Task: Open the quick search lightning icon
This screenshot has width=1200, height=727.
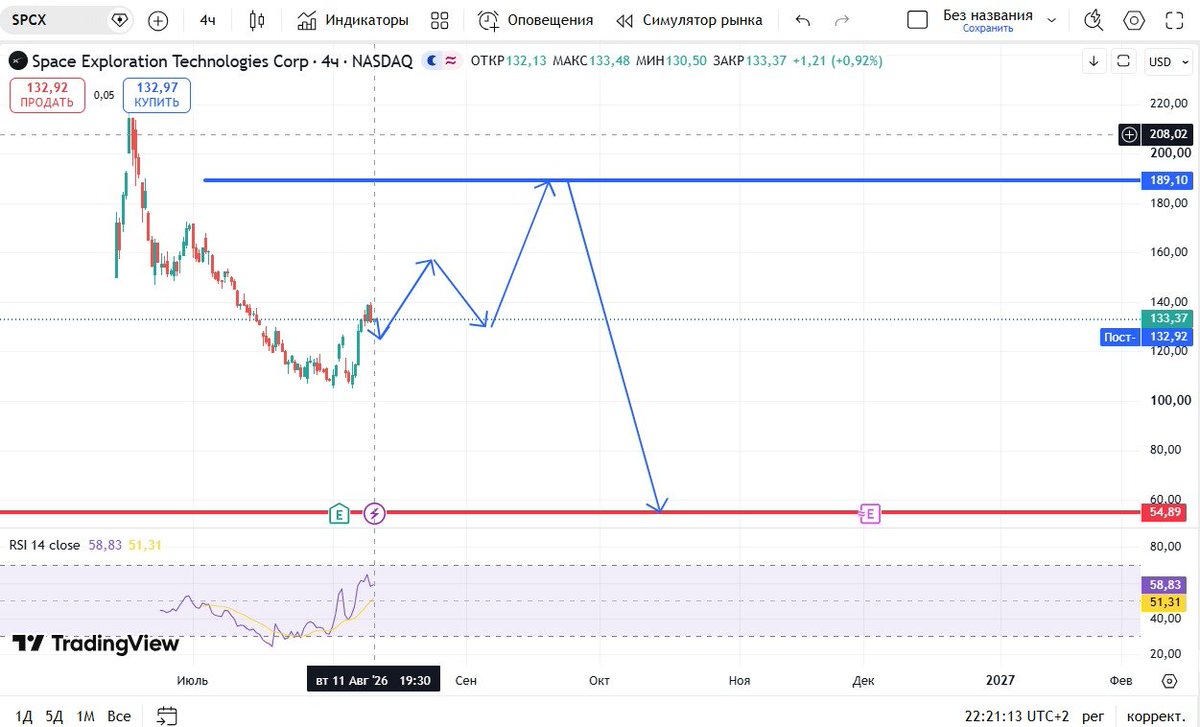Action: (x=1094, y=20)
